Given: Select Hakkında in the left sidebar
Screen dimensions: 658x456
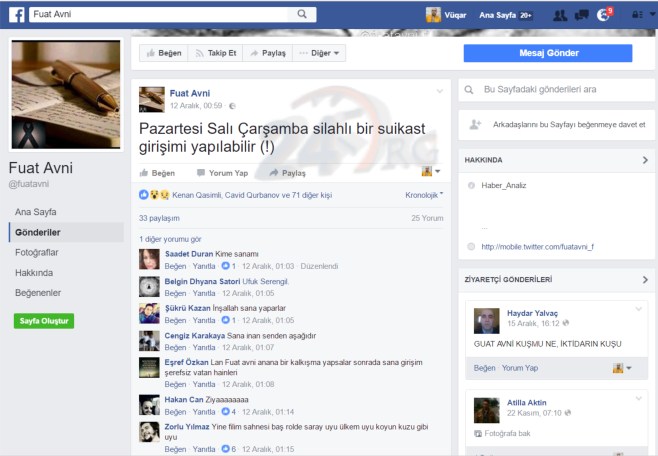Looking at the screenshot, I should pyautogui.click(x=34, y=272).
